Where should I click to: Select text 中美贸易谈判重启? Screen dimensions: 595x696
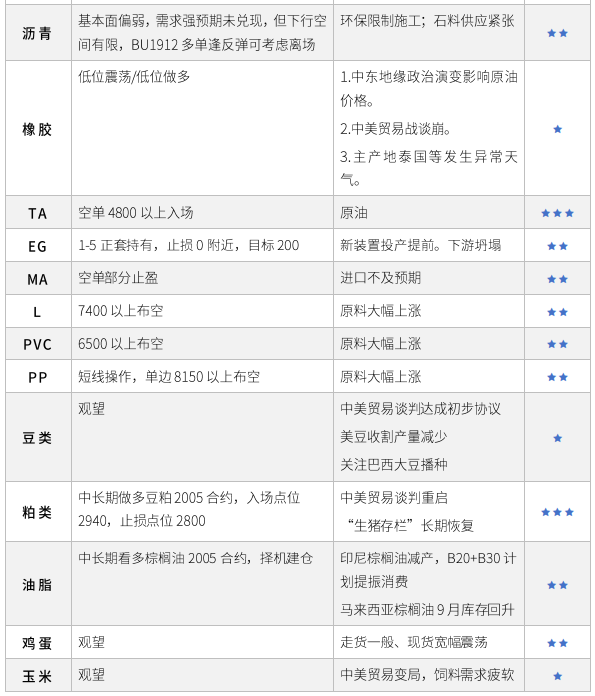(394, 498)
